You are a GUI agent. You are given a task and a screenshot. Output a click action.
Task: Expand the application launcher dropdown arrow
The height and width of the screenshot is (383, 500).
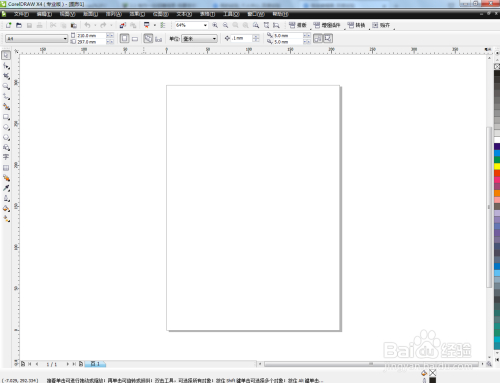tap(155, 25)
